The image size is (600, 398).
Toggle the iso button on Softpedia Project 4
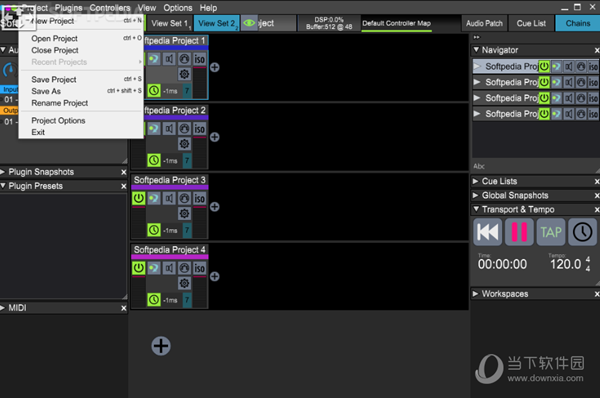(x=199, y=268)
